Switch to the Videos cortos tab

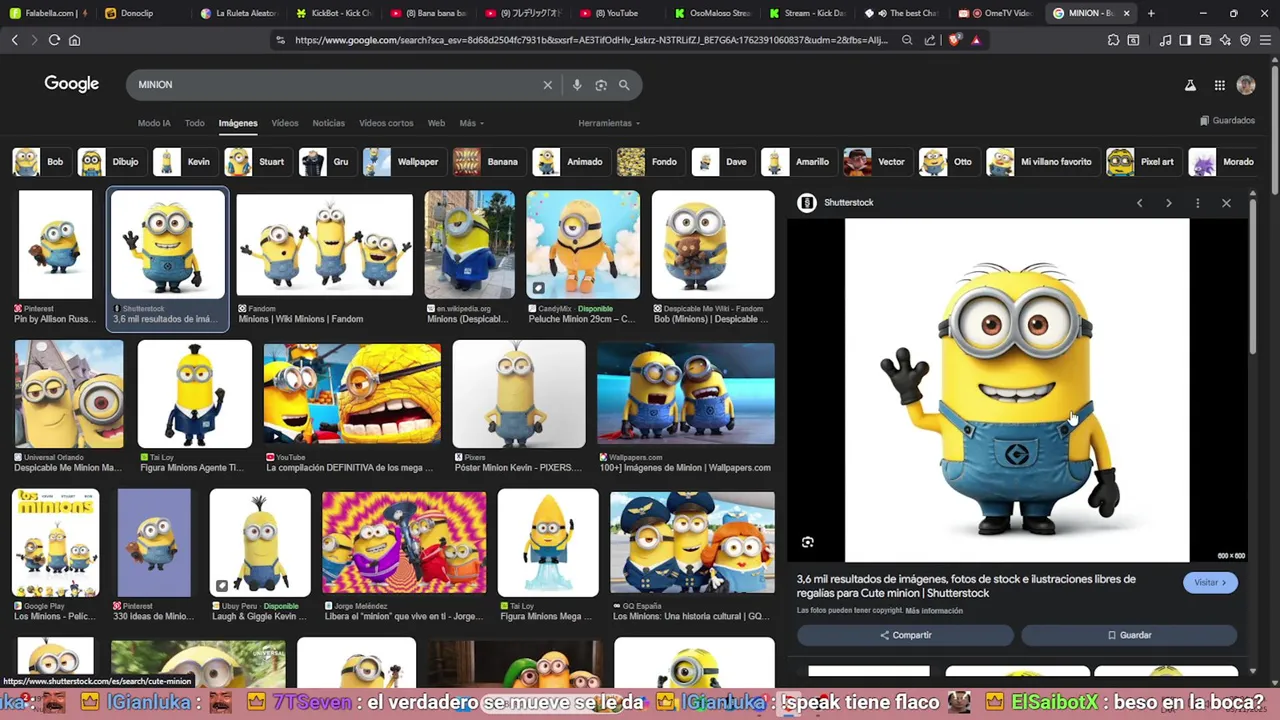point(386,123)
